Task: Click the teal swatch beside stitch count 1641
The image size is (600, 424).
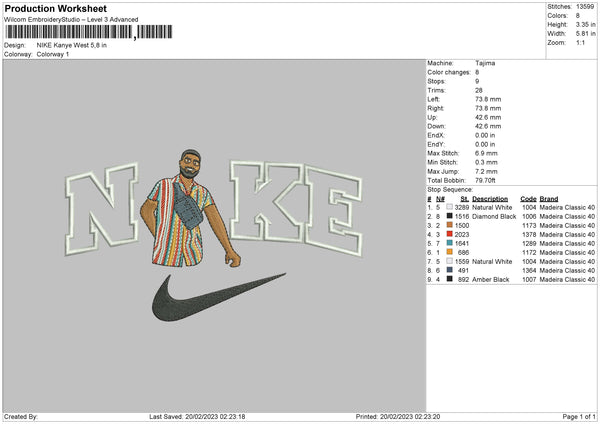Action: tap(450, 243)
